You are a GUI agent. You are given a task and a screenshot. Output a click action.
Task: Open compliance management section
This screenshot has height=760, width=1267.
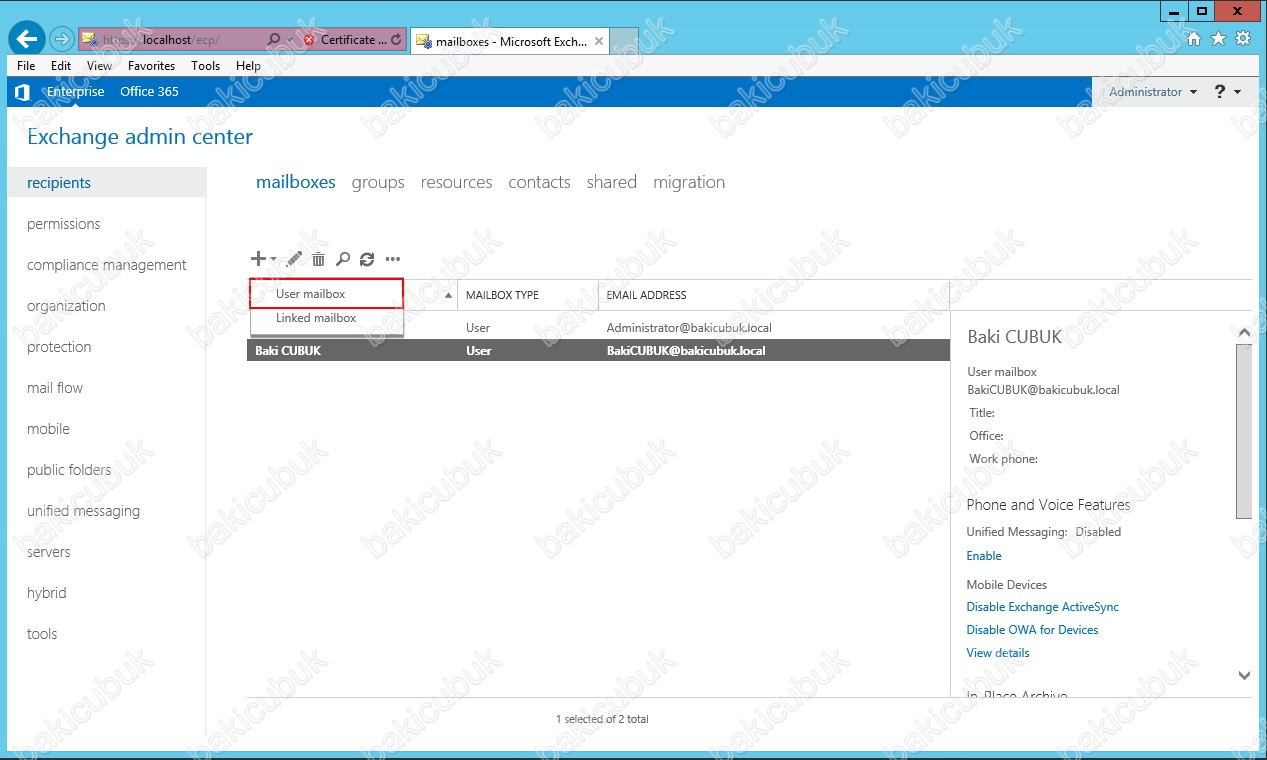(x=107, y=265)
